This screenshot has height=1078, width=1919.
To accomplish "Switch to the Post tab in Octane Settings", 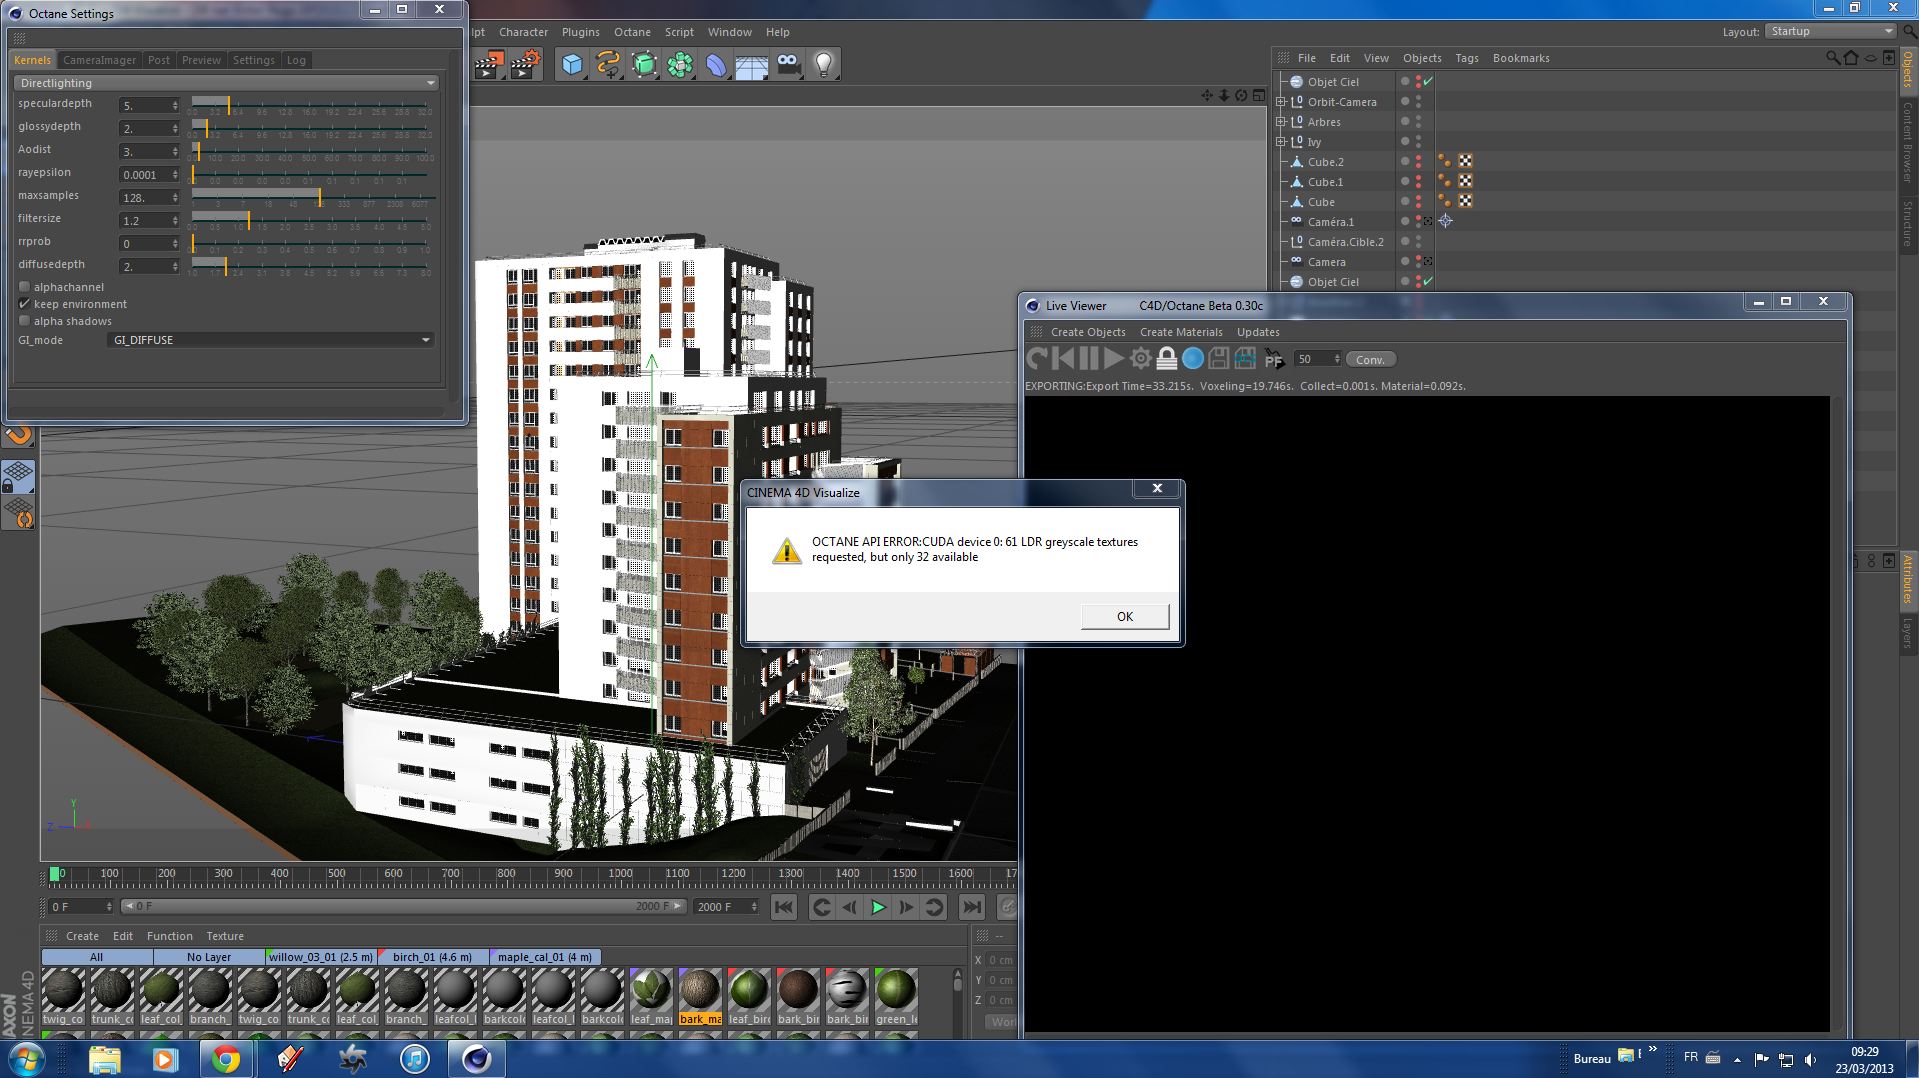I will 159,60.
